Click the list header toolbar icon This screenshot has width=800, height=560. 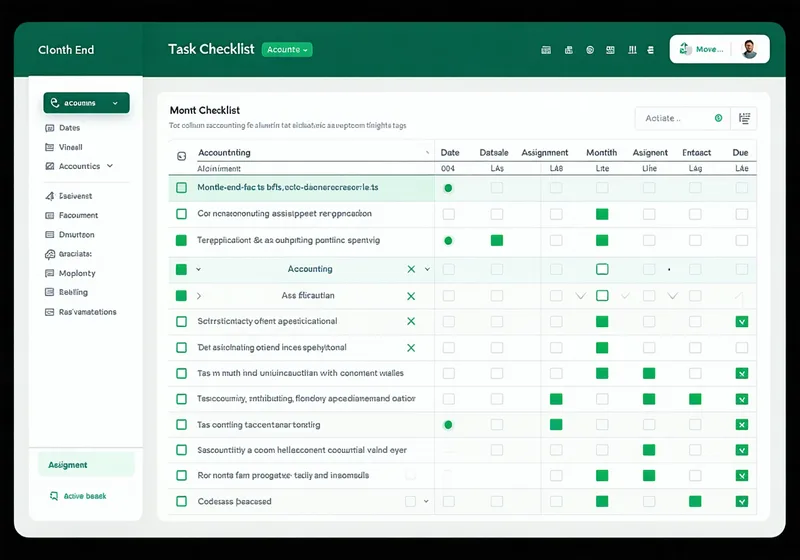pyautogui.click(x=651, y=50)
